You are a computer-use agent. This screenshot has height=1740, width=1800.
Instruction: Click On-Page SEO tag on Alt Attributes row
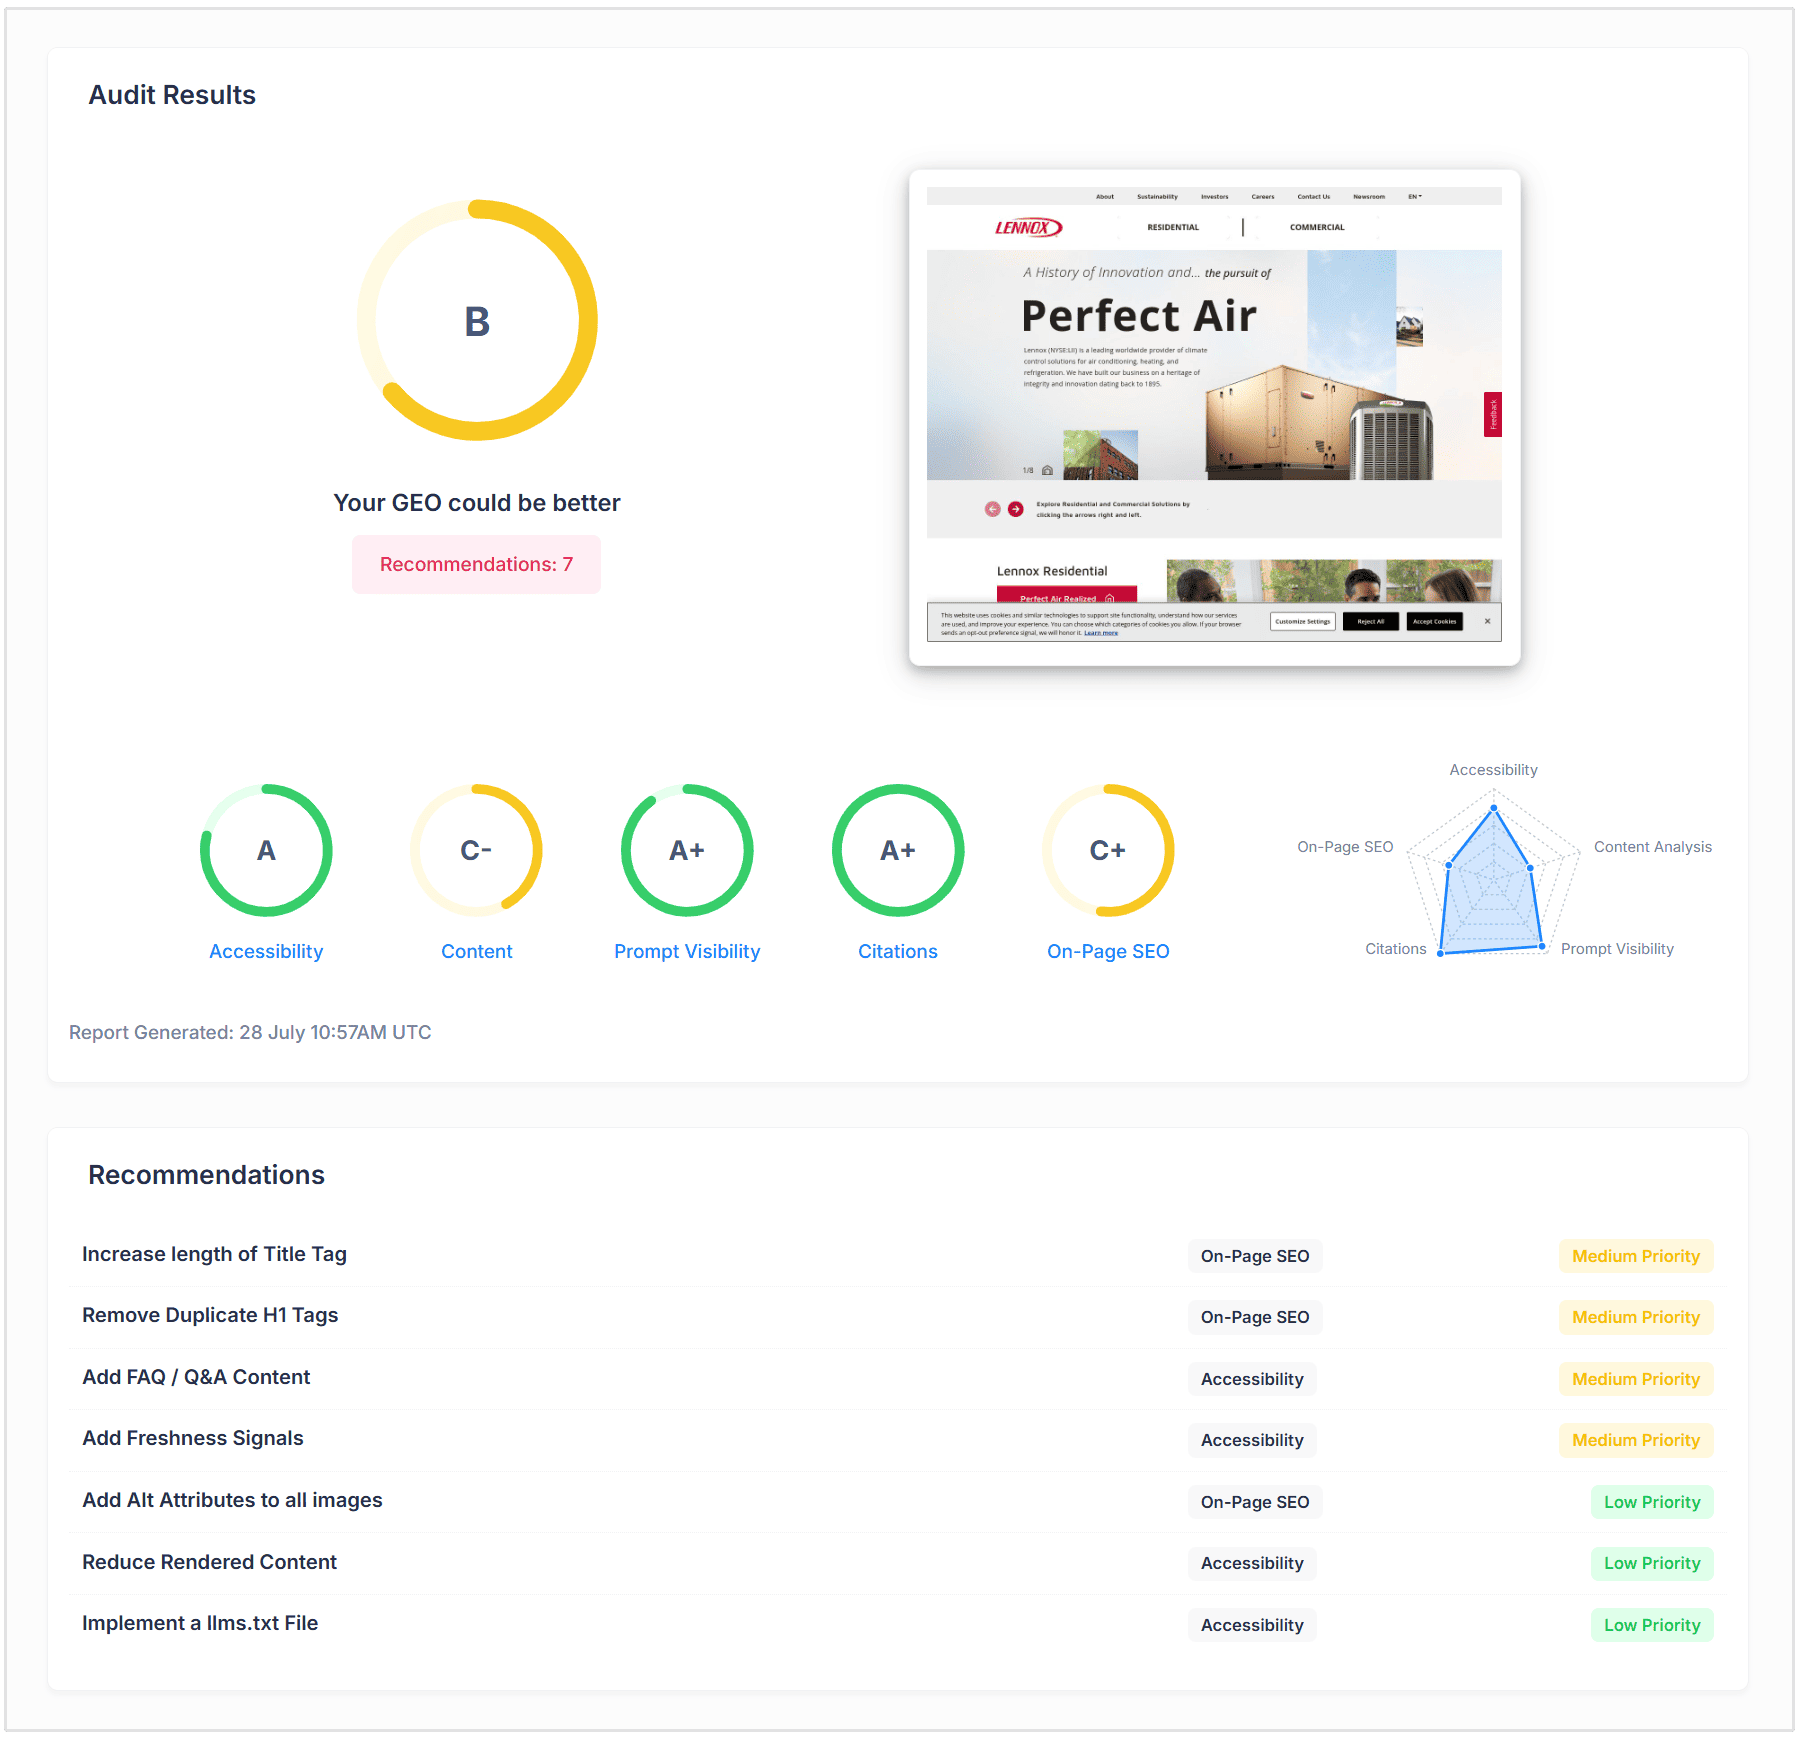click(1254, 1502)
